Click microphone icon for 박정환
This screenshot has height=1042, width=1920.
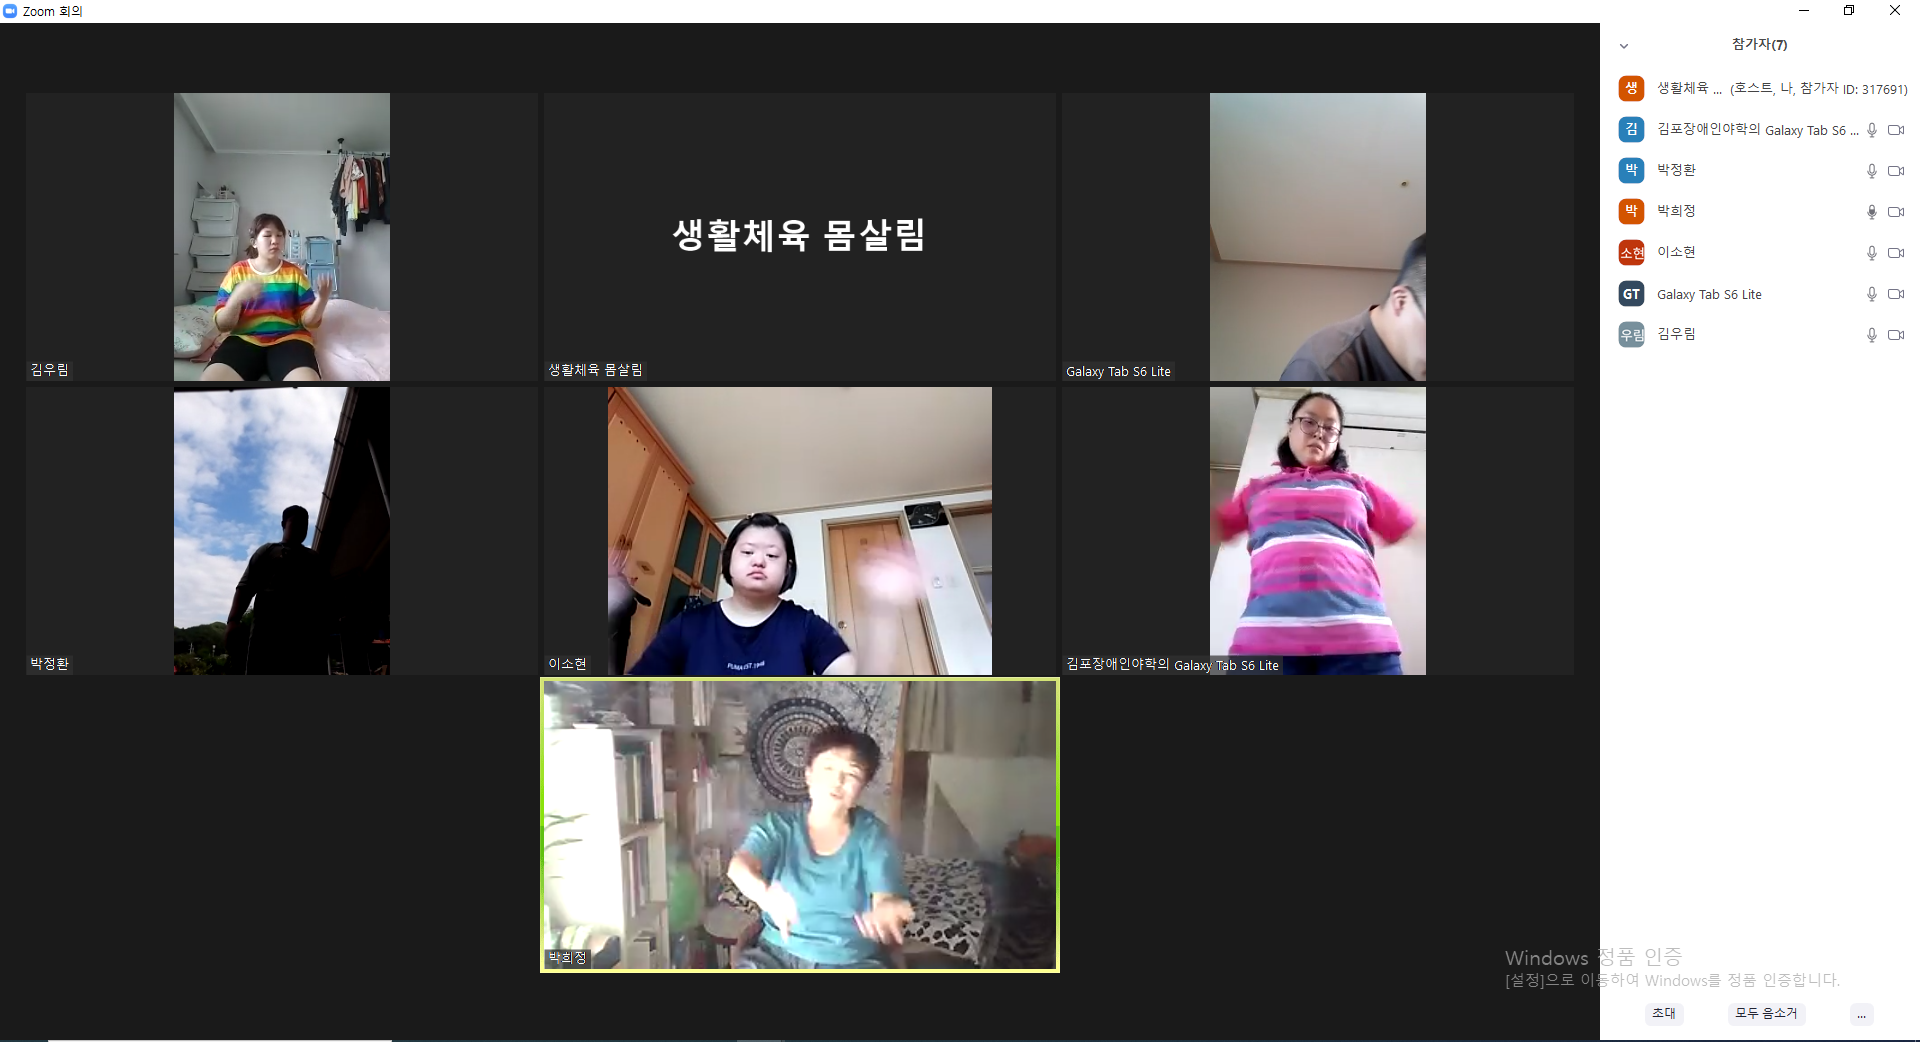[x=1871, y=171]
